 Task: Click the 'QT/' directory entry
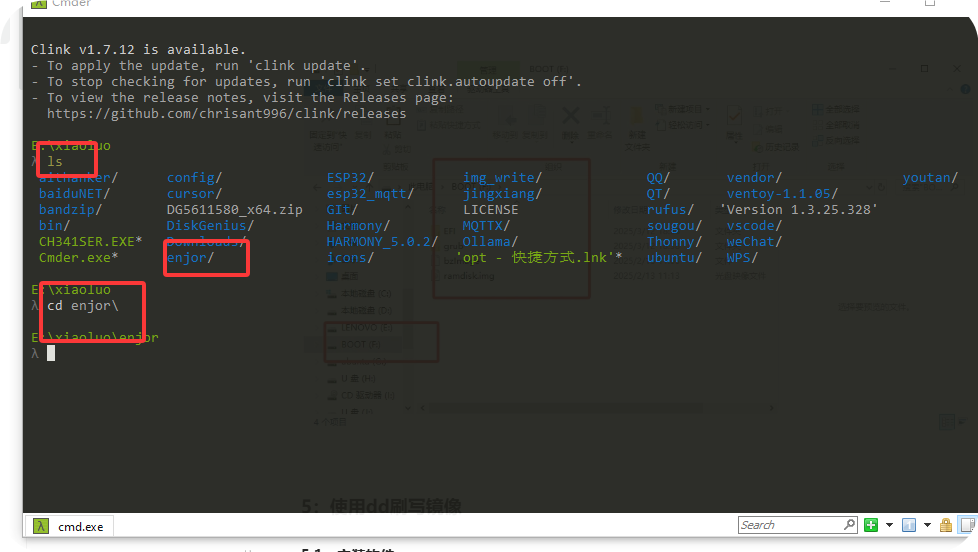[x=658, y=194]
